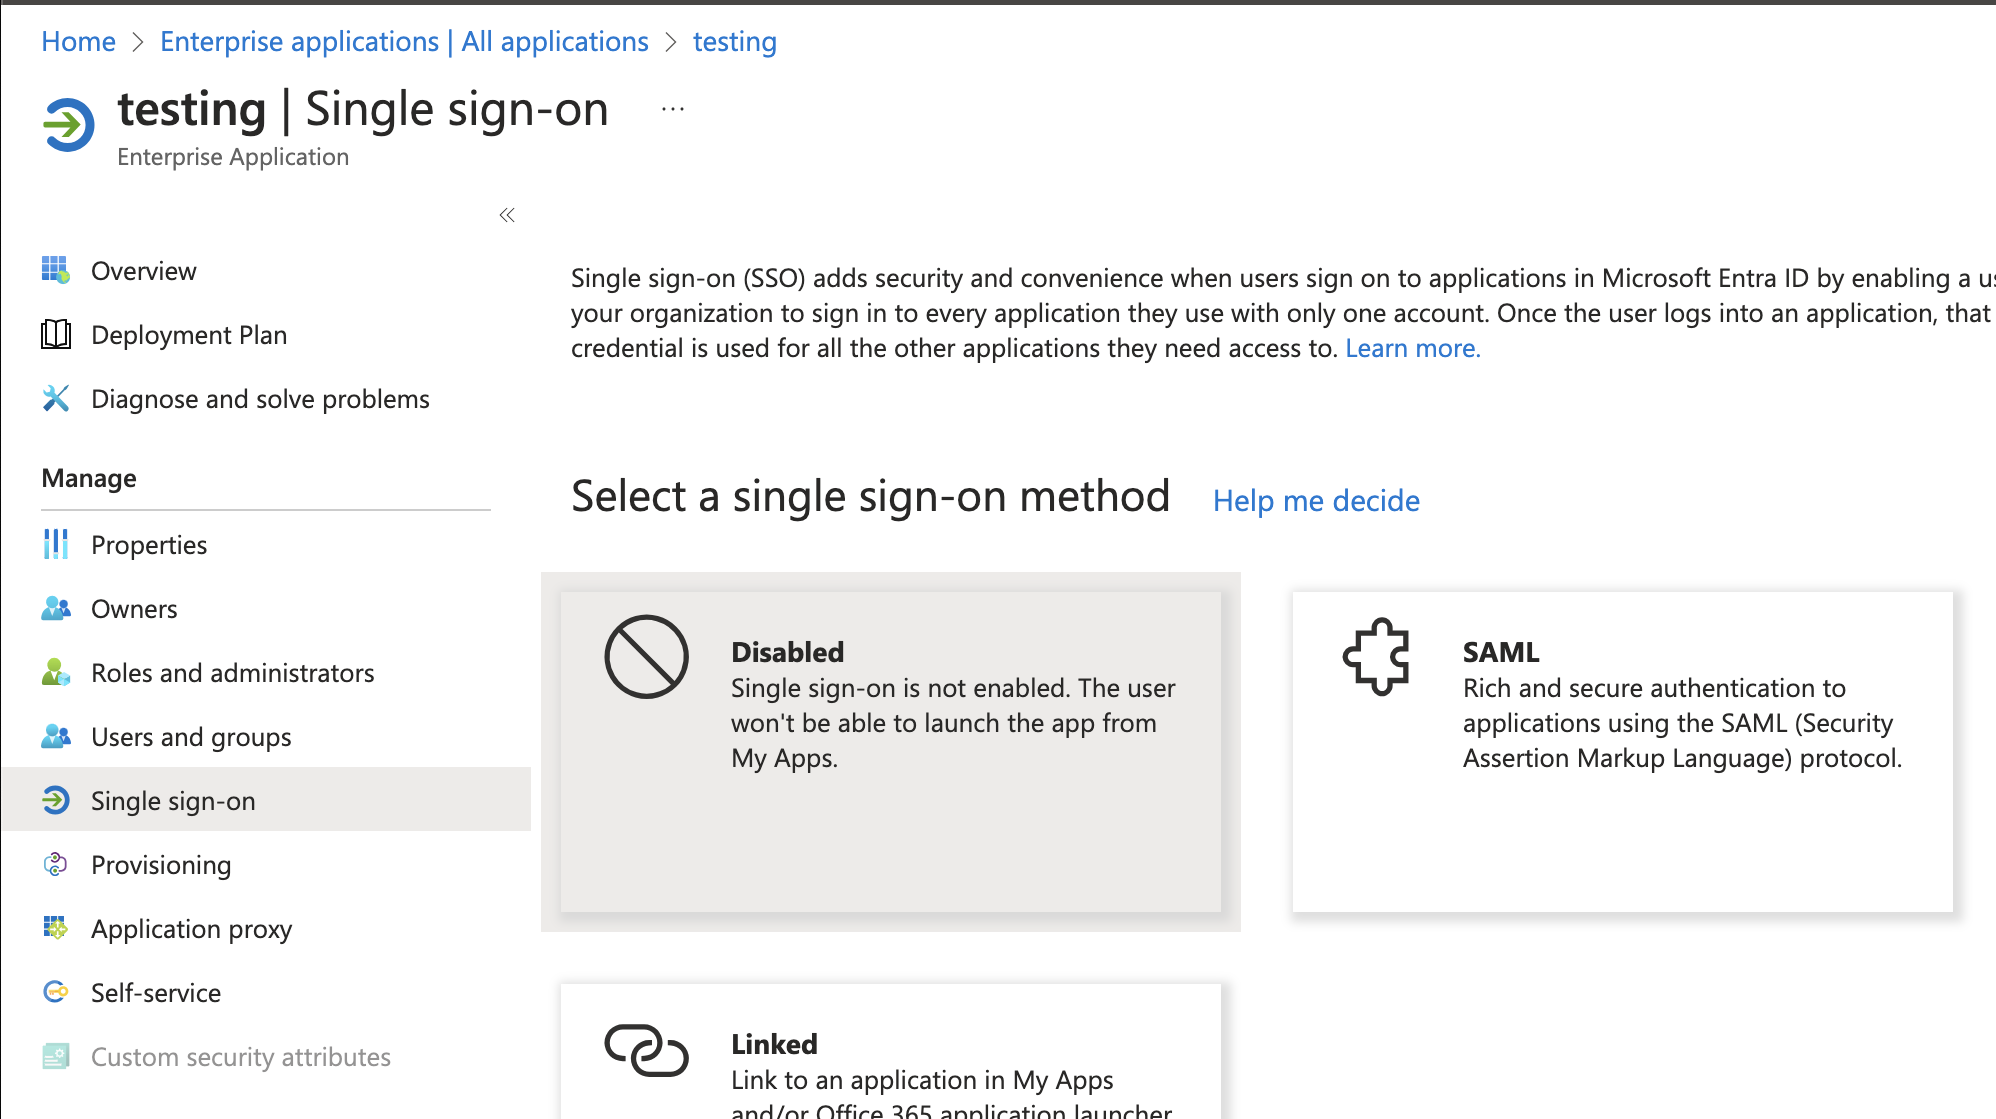The height and width of the screenshot is (1119, 1996).
Task: Open the ellipsis menu next to page title
Action: [x=671, y=108]
